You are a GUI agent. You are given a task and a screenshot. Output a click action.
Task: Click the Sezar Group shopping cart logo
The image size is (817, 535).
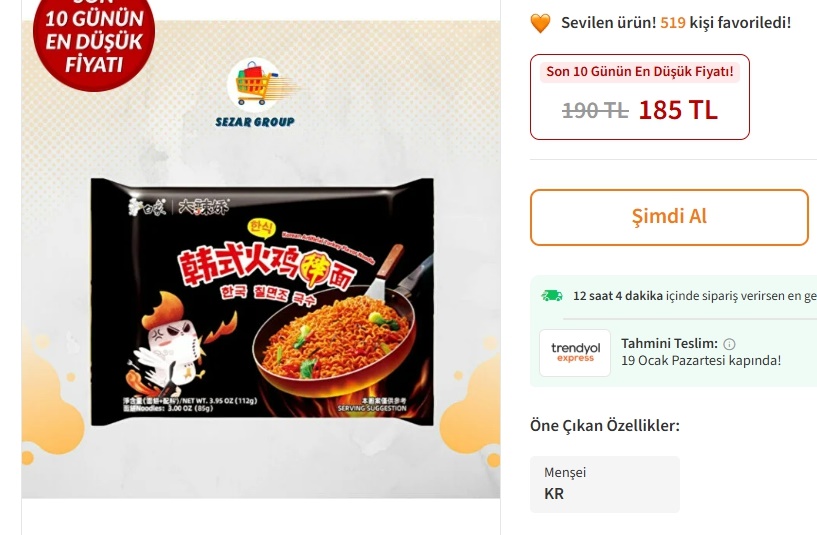(x=256, y=84)
